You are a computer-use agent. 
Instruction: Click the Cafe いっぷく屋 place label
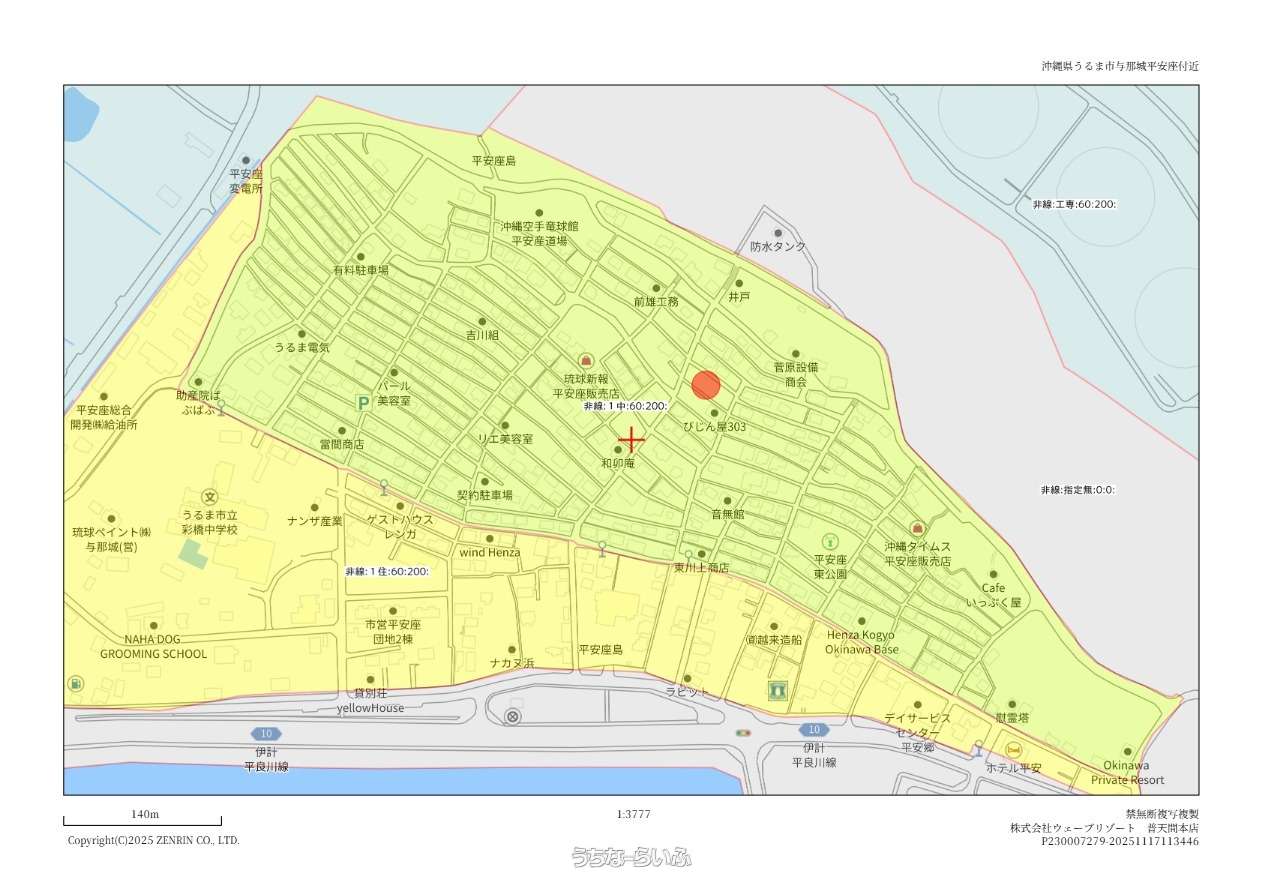pos(993,595)
